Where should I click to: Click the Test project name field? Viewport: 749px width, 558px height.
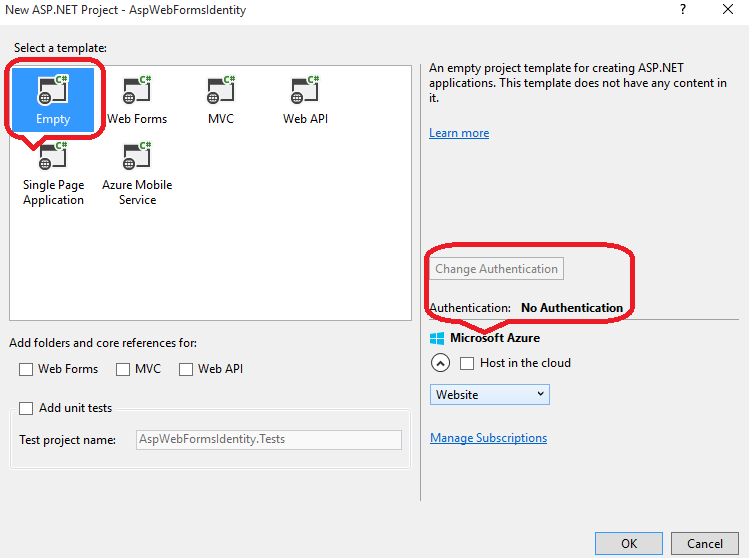click(x=267, y=440)
